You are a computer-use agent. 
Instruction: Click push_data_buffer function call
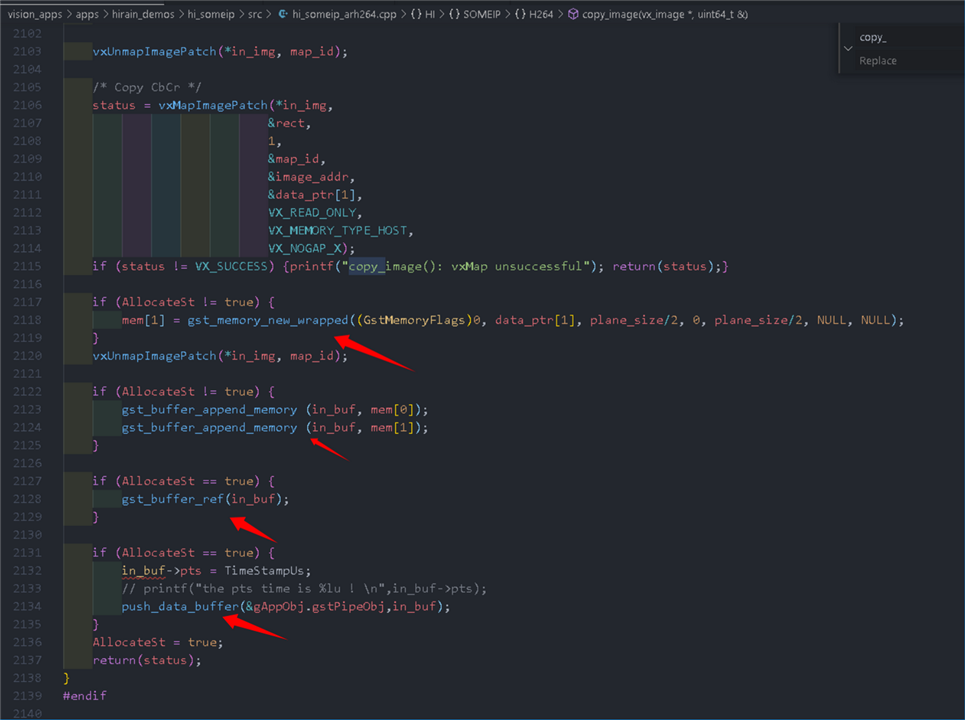[x=180, y=606]
